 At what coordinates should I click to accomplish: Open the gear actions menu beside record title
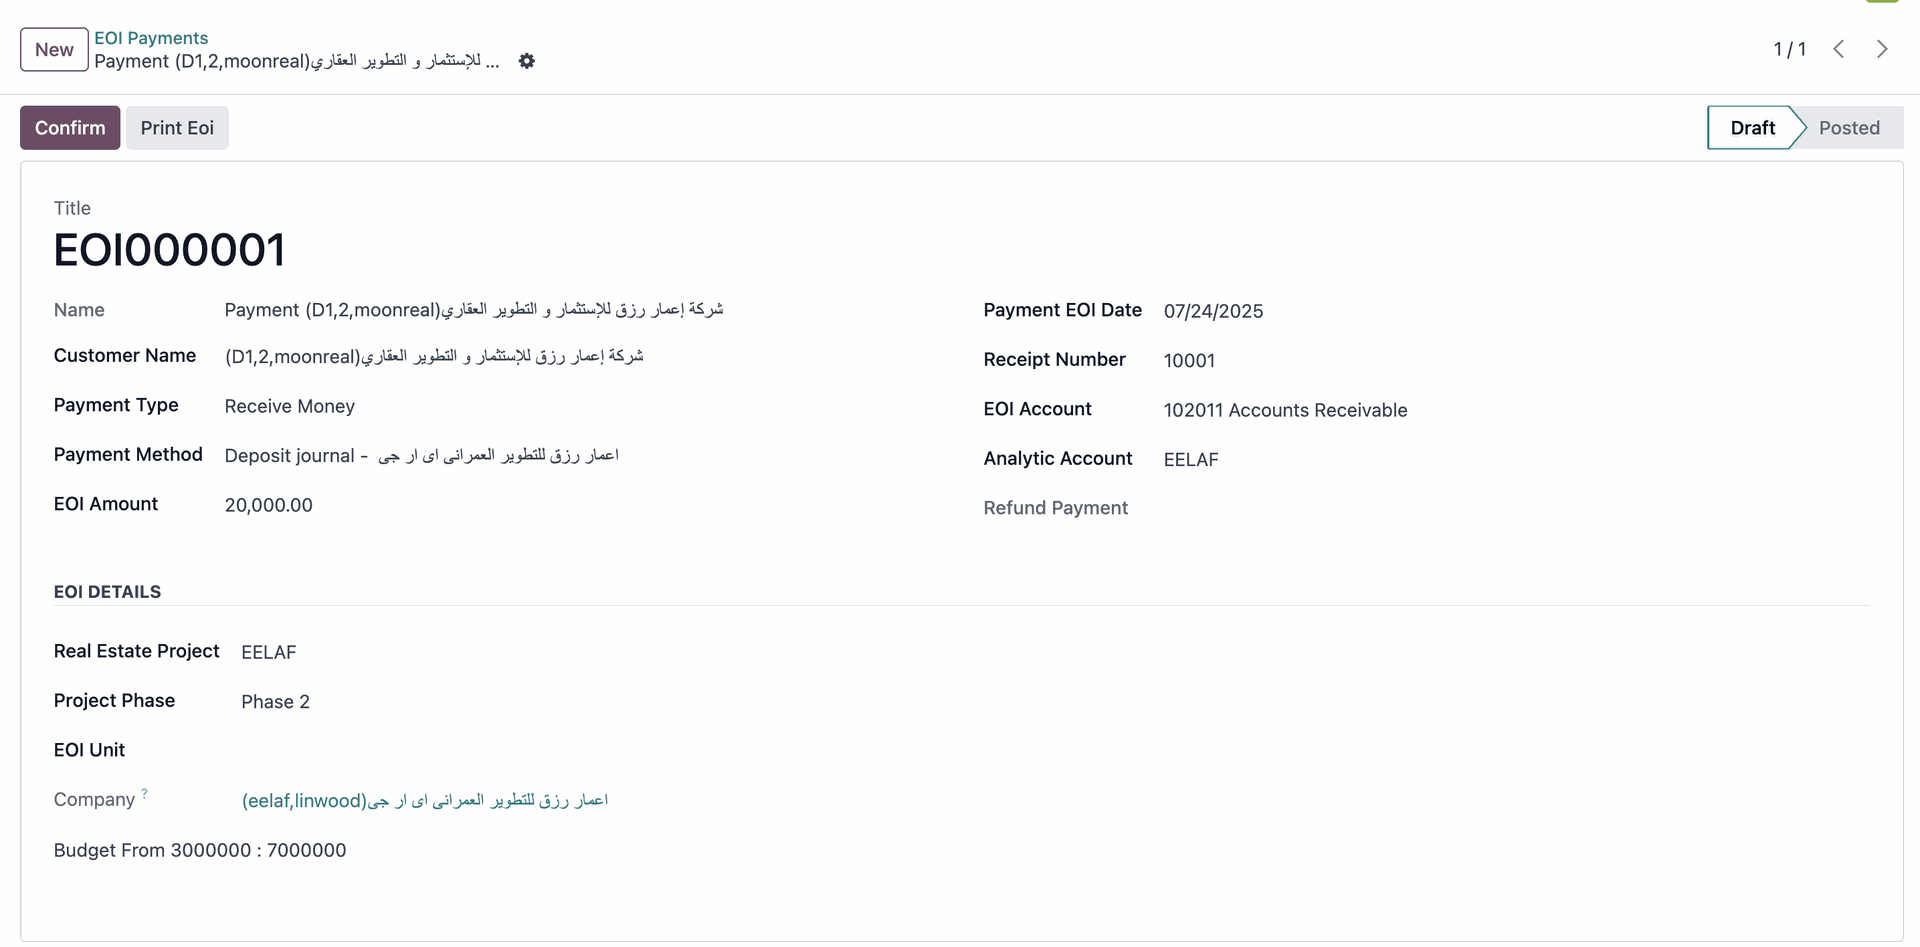pyautogui.click(x=527, y=61)
